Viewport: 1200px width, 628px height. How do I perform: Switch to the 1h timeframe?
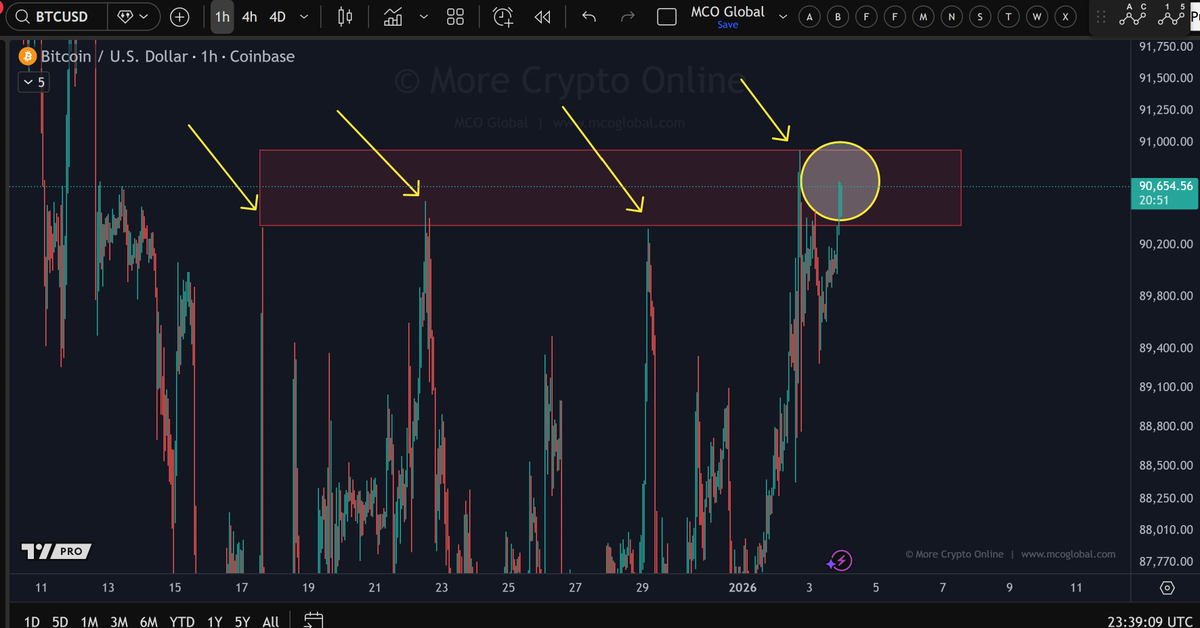[x=222, y=17]
